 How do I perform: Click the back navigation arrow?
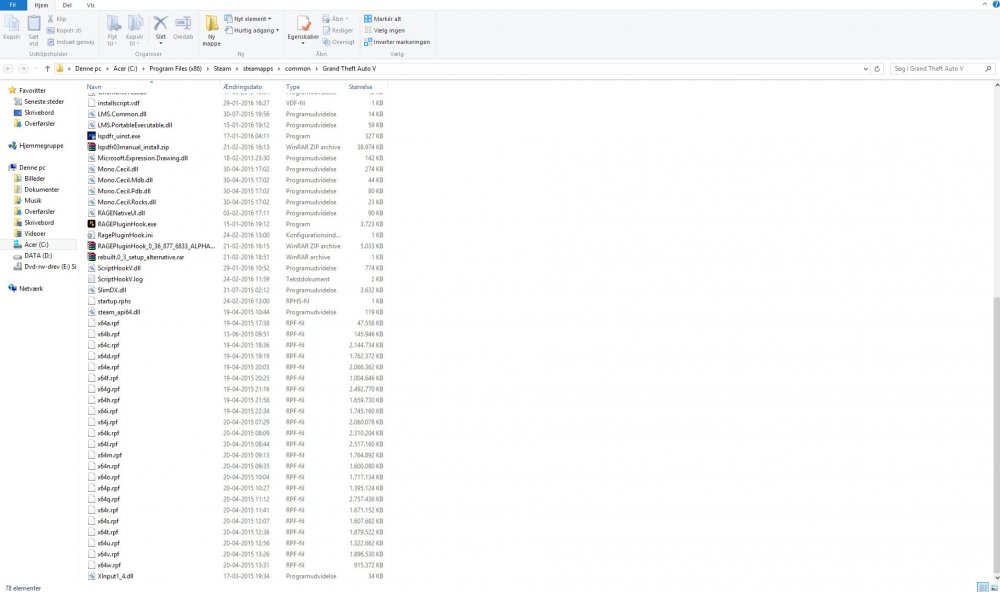pyautogui.click(x=8, y=68)
